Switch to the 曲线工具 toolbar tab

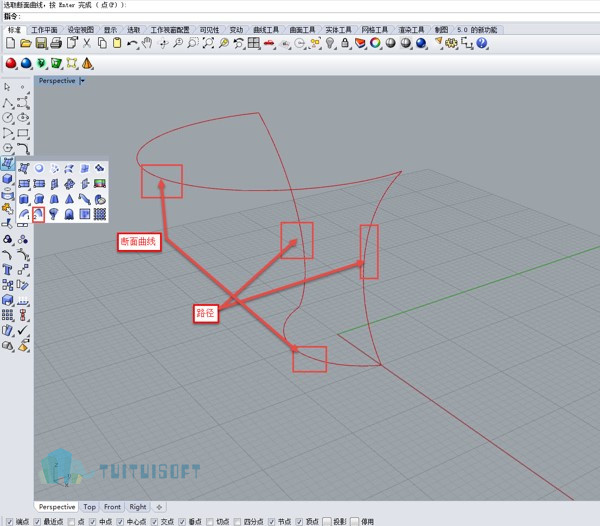coord(266,29)
